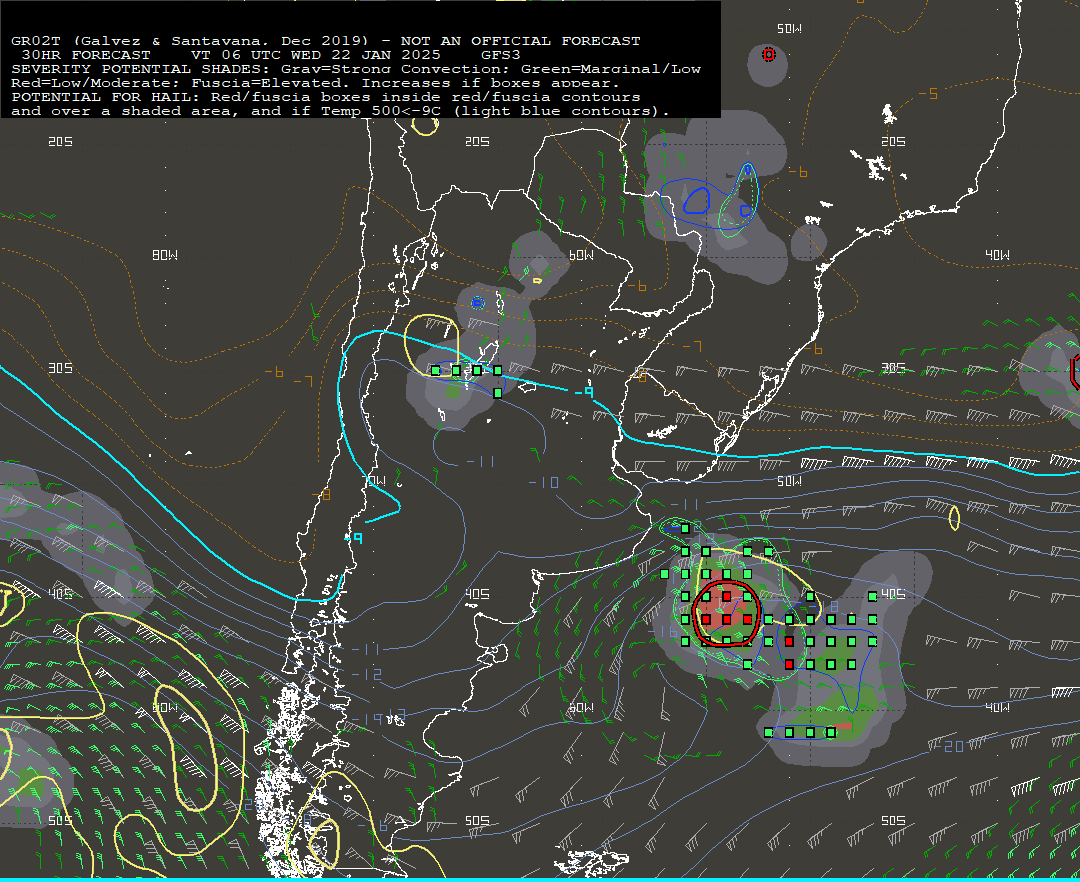Click the orange -5 contour label
The image size is (1080, 882).
point(928,94)
